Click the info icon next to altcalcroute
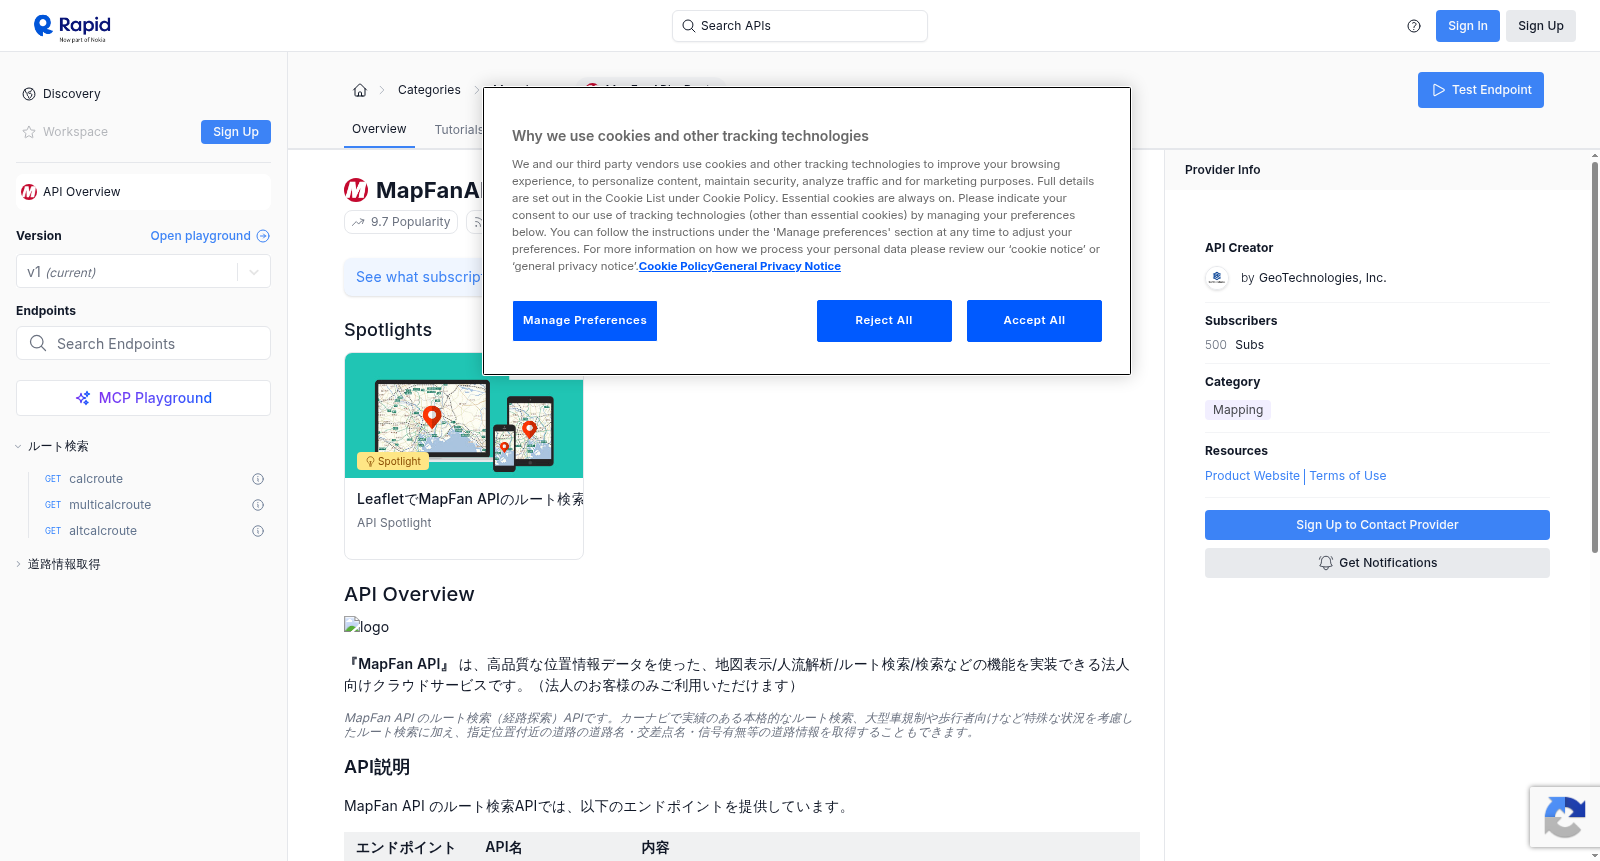This screenshot has height=861, width=1600. pyautogui.click(x=258, y=531)
